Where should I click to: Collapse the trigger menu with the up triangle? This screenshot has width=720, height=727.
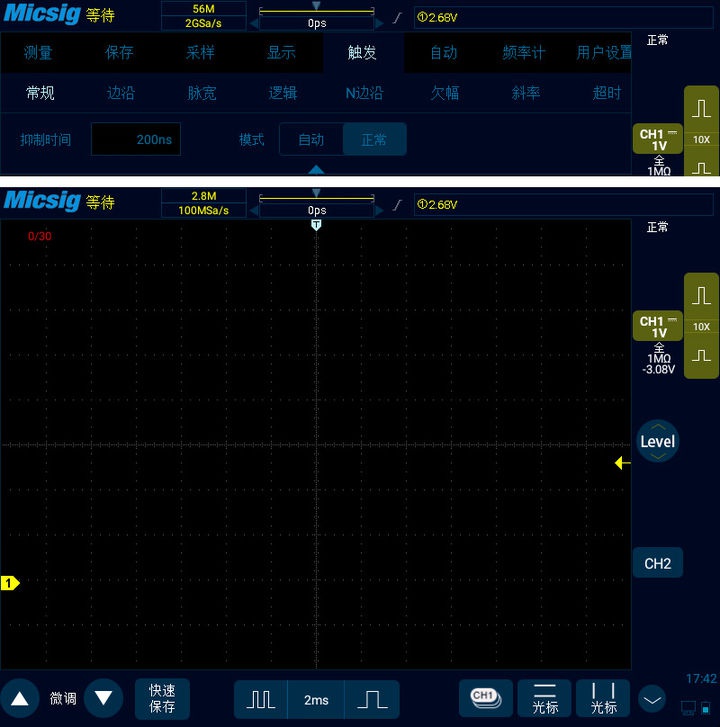pos(316,169)
